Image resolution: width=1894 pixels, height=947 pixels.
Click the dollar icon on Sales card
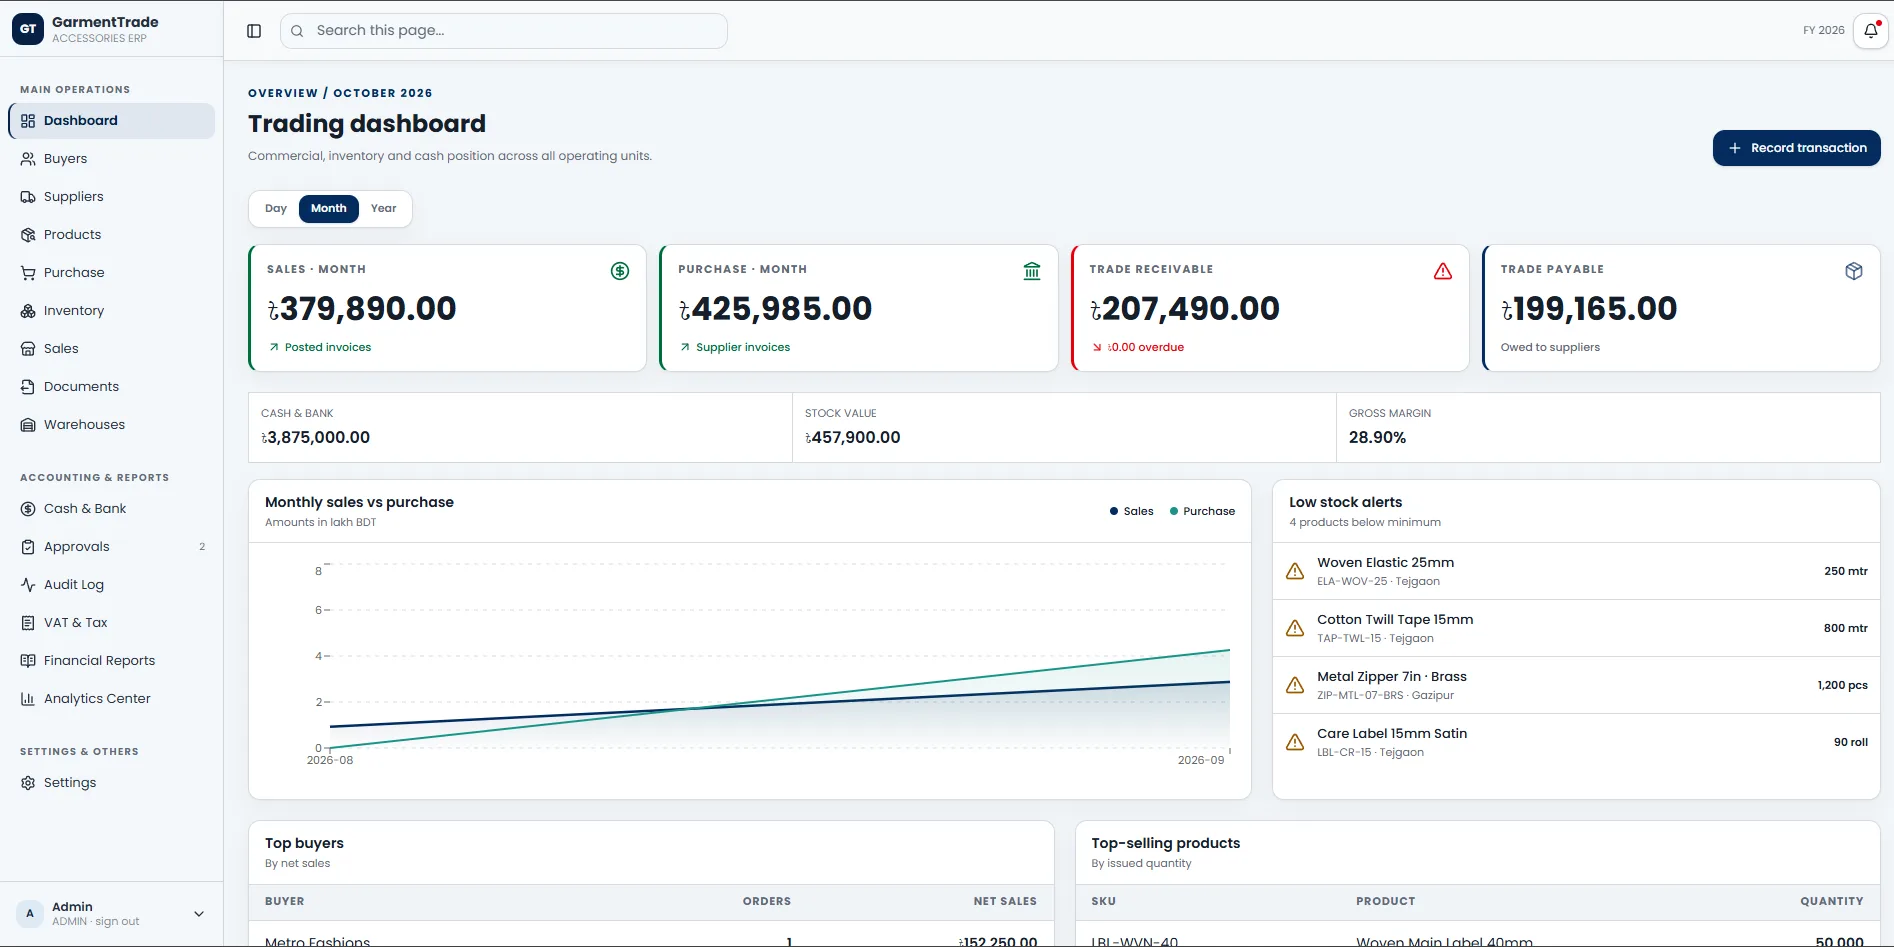[x=620, y=271]
